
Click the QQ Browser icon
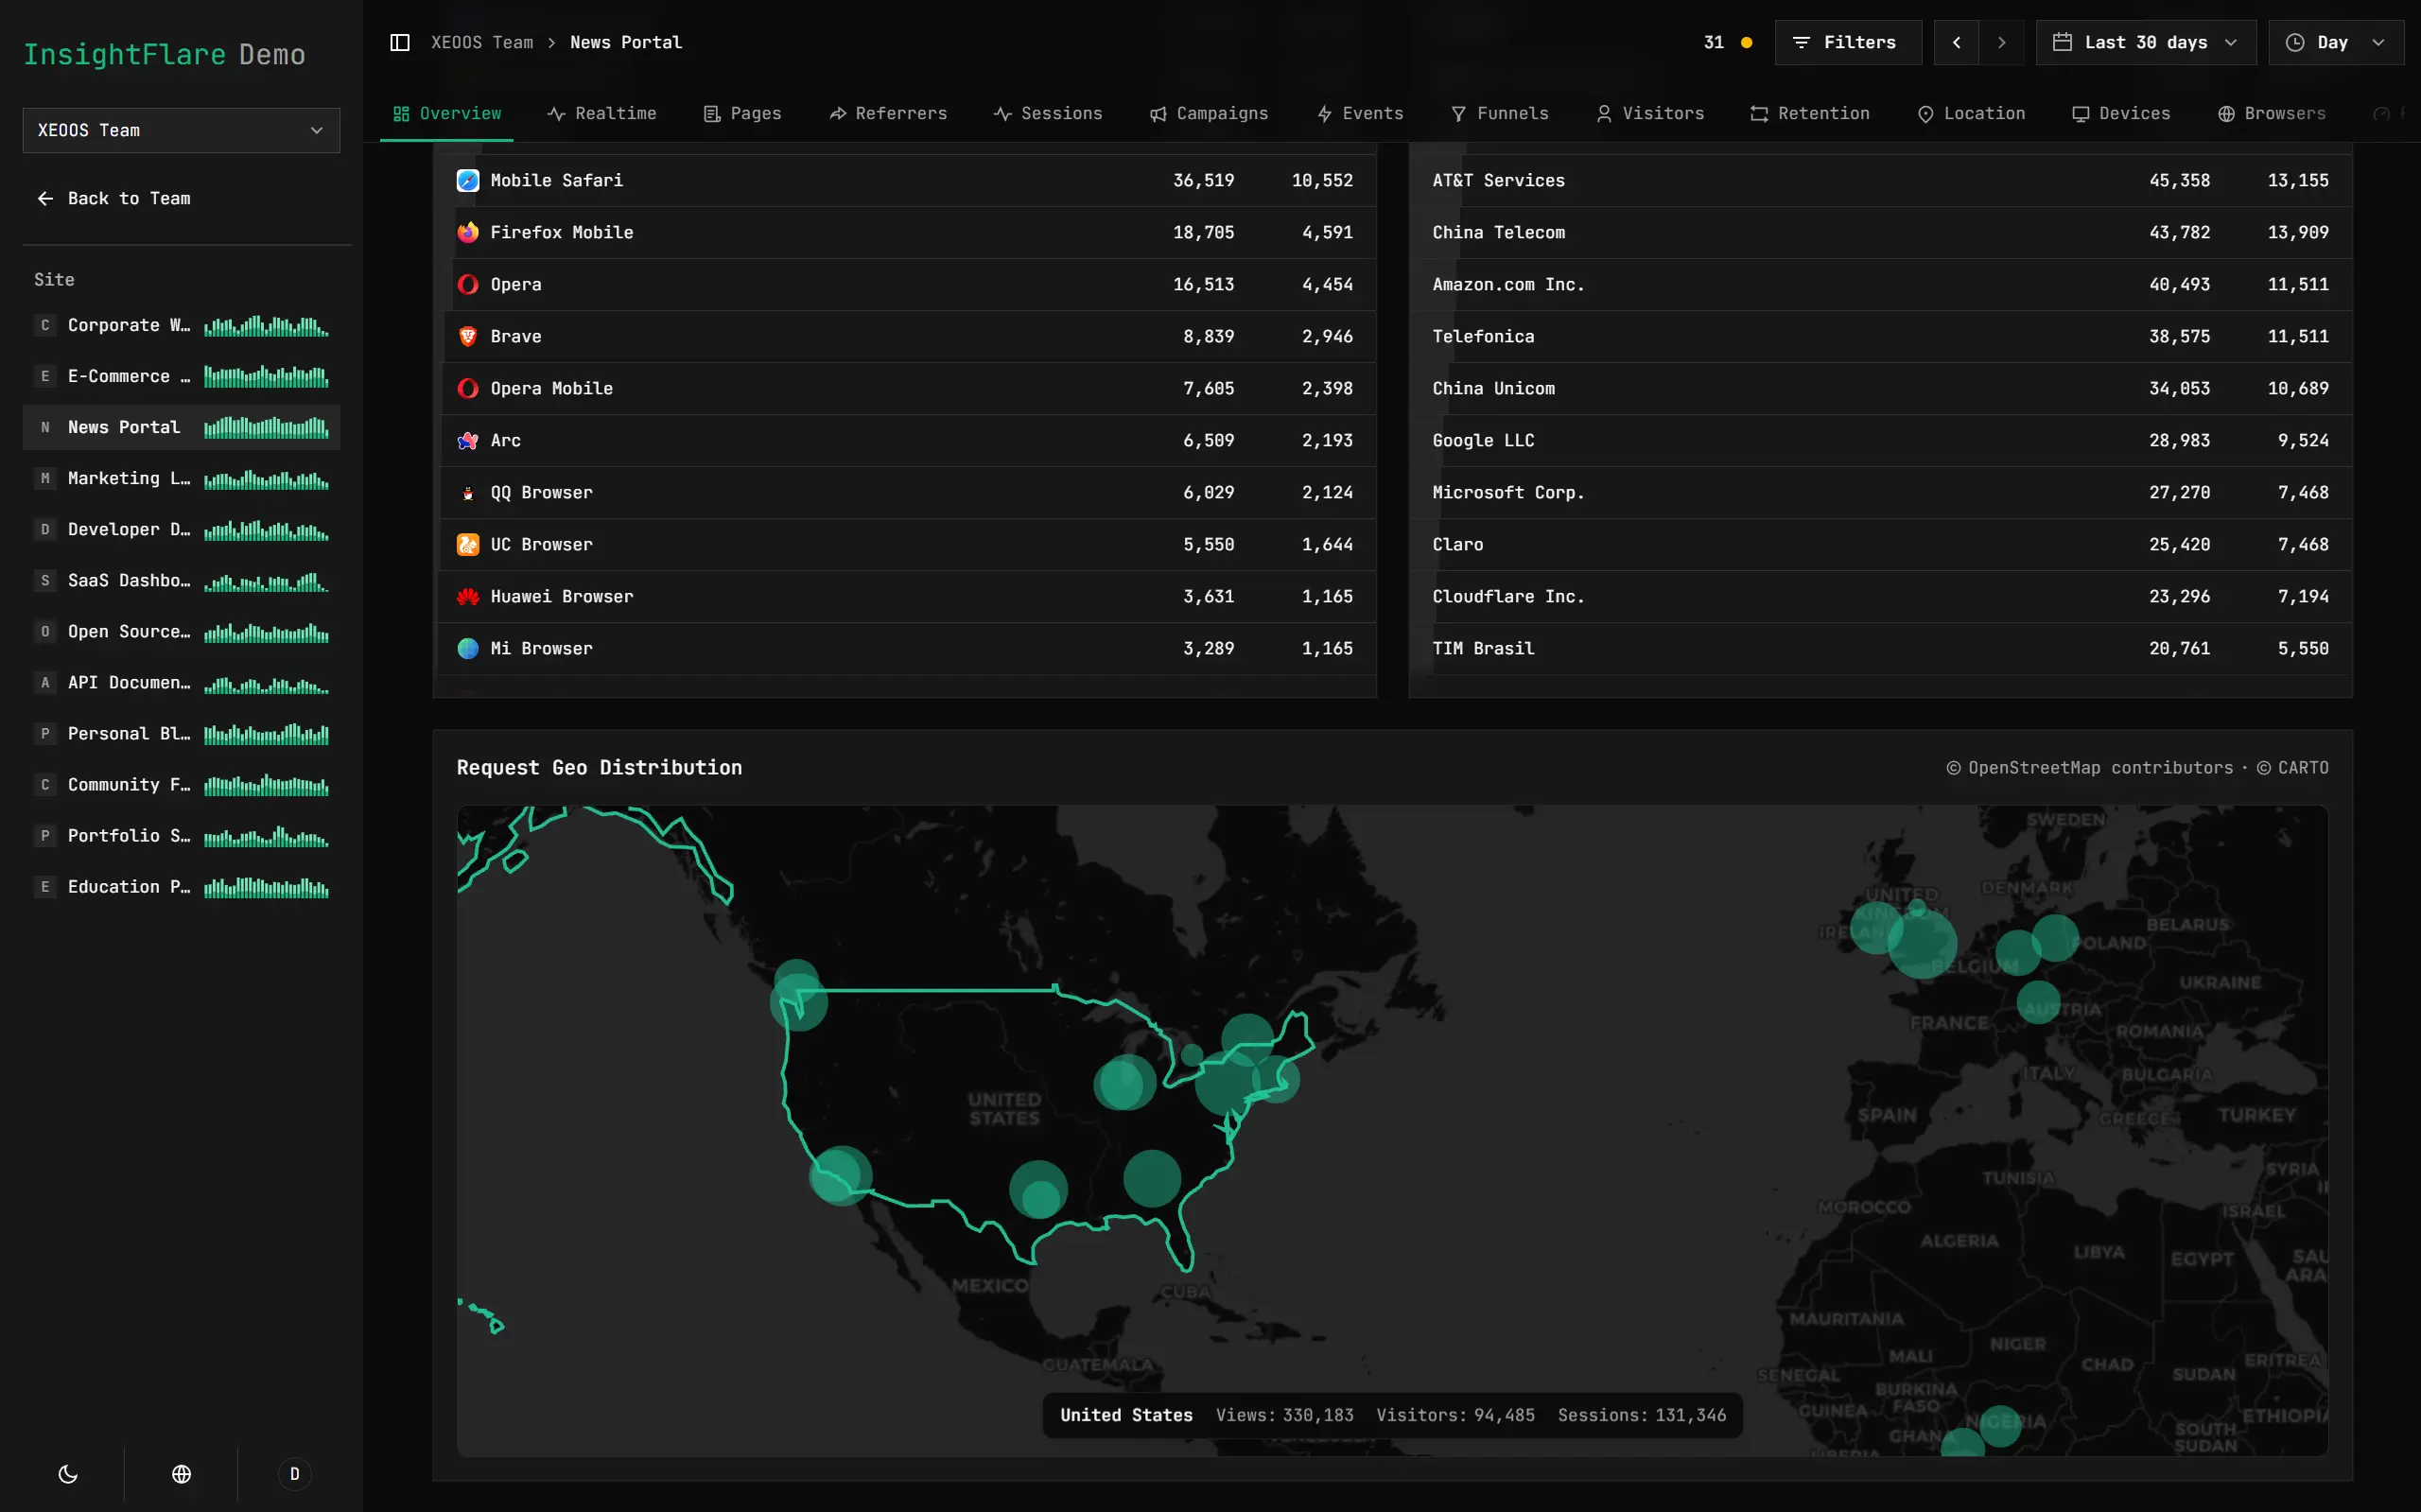pos(467,492)
